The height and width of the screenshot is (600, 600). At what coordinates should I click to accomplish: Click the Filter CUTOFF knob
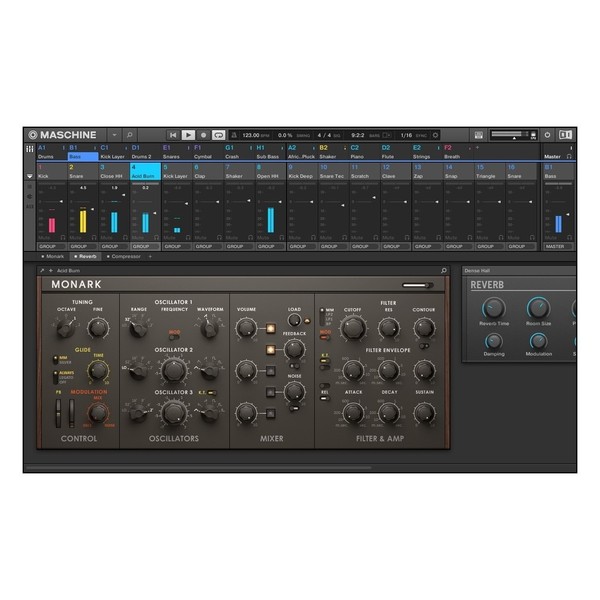[x=353, y=328]
